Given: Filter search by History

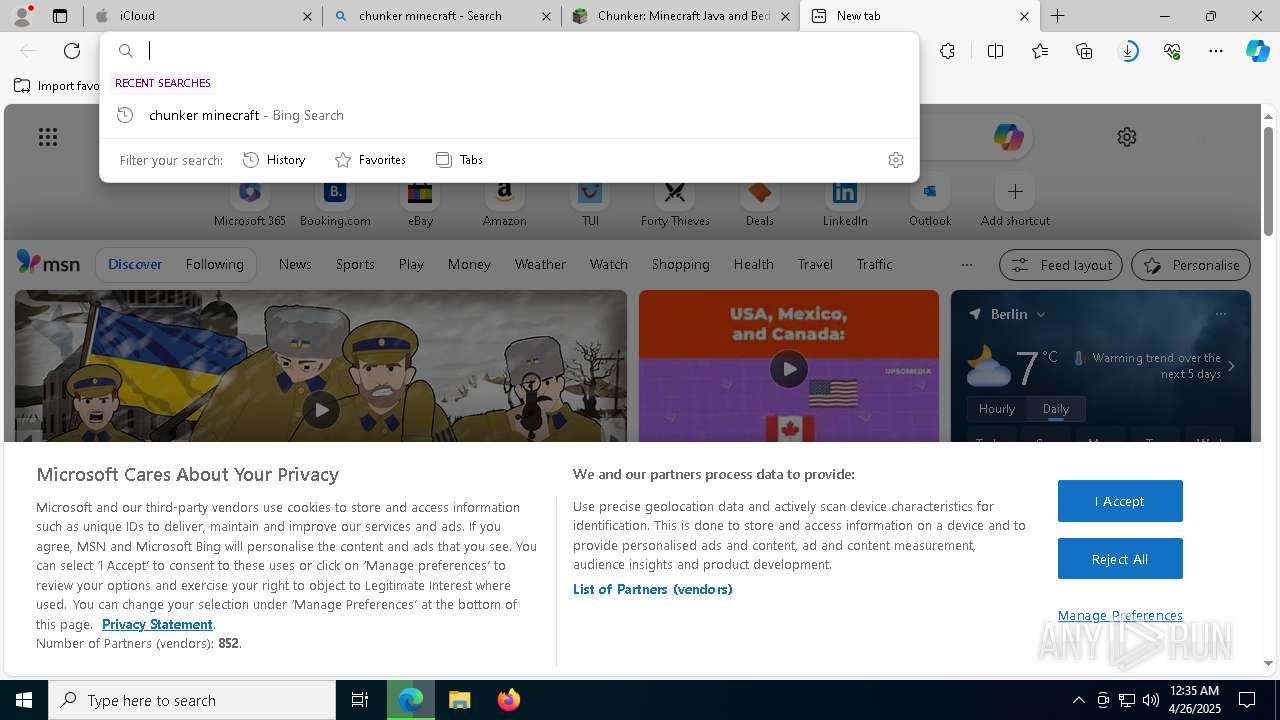Looking at the screenshot, I should 274,160.
